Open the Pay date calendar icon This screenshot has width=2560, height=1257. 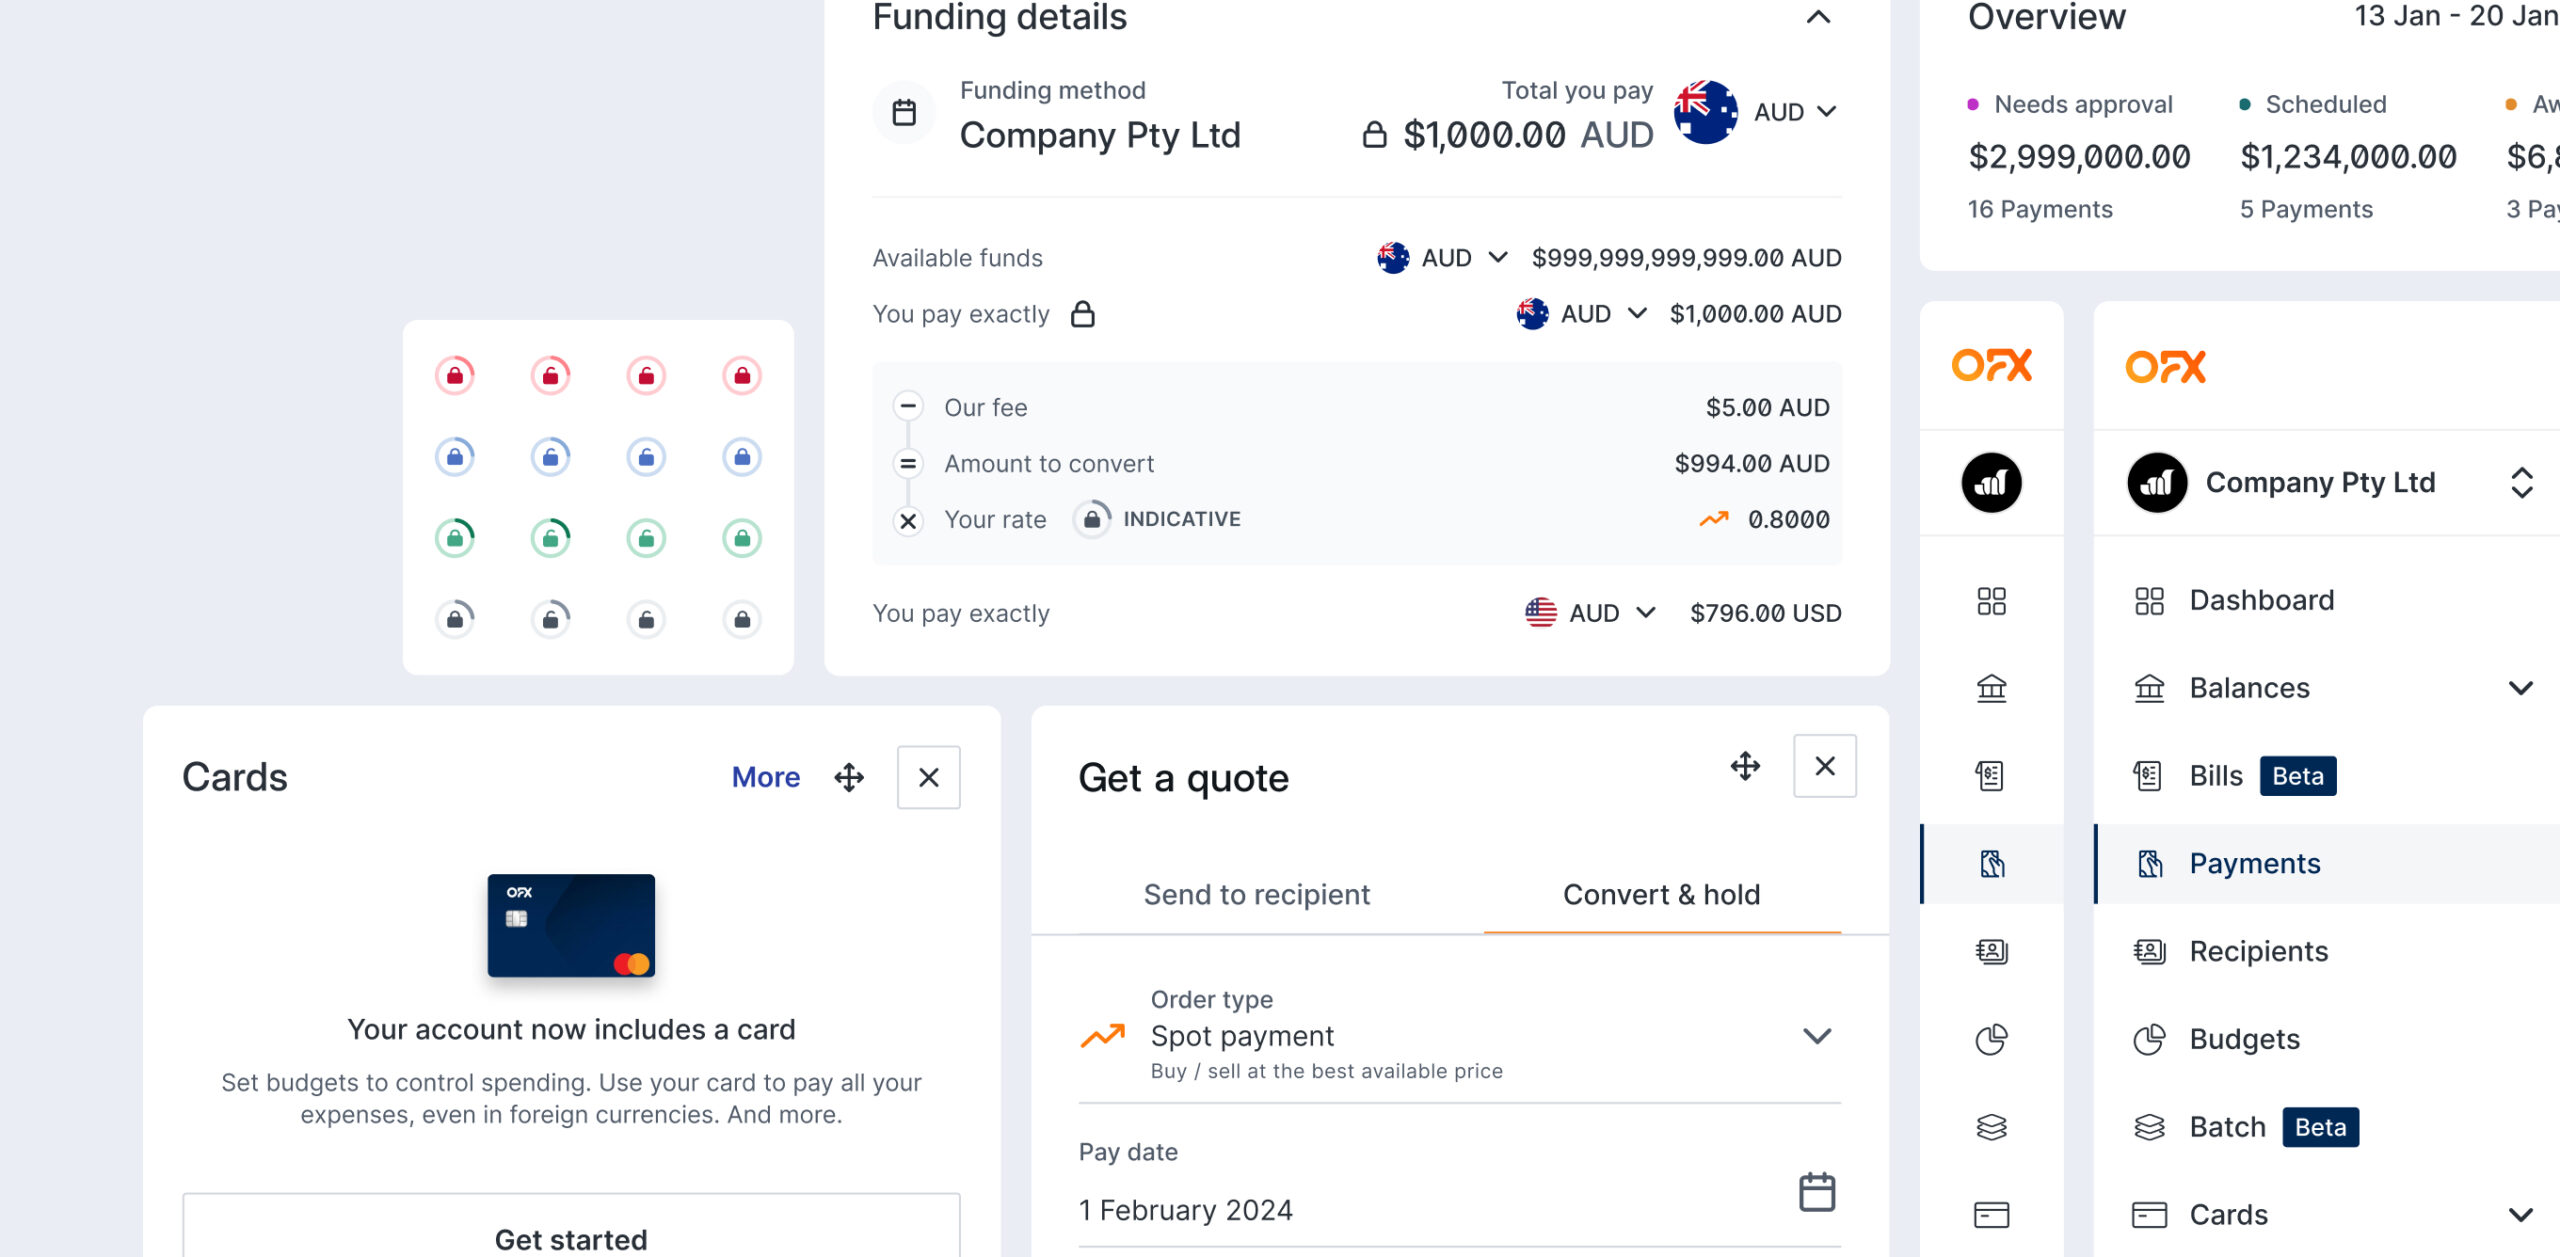click(x=1816, y=1191)
